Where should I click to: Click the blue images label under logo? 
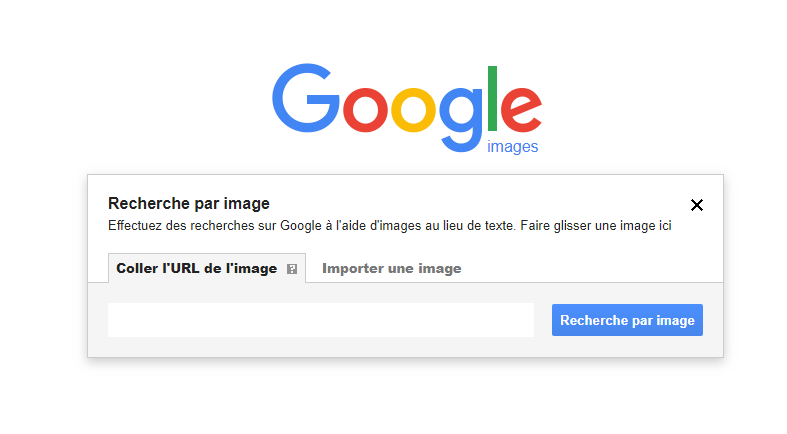click(x=512, y=147)
